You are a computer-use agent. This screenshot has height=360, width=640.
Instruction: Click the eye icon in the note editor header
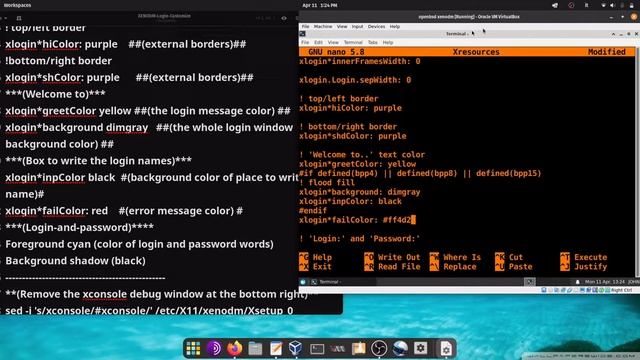[284, 18]
